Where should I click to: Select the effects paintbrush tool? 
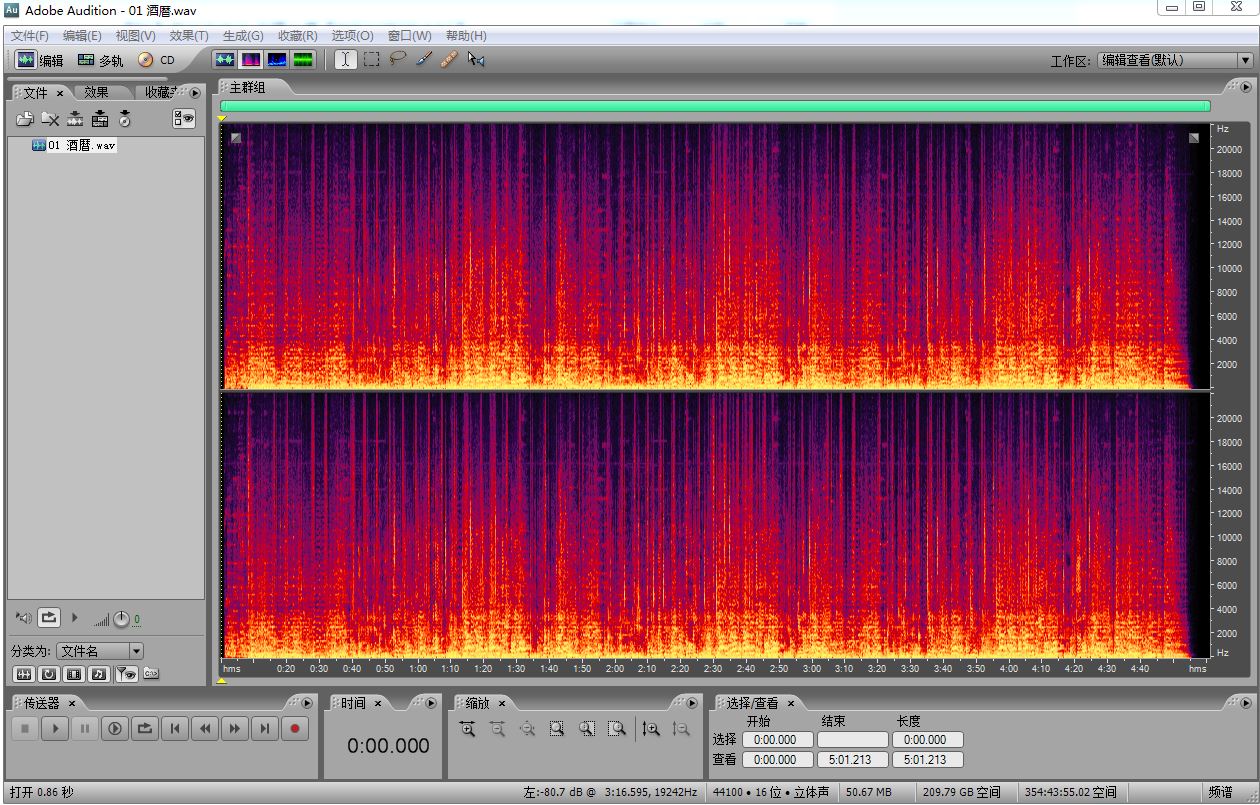pyautogui.click(x=424, y=60)
